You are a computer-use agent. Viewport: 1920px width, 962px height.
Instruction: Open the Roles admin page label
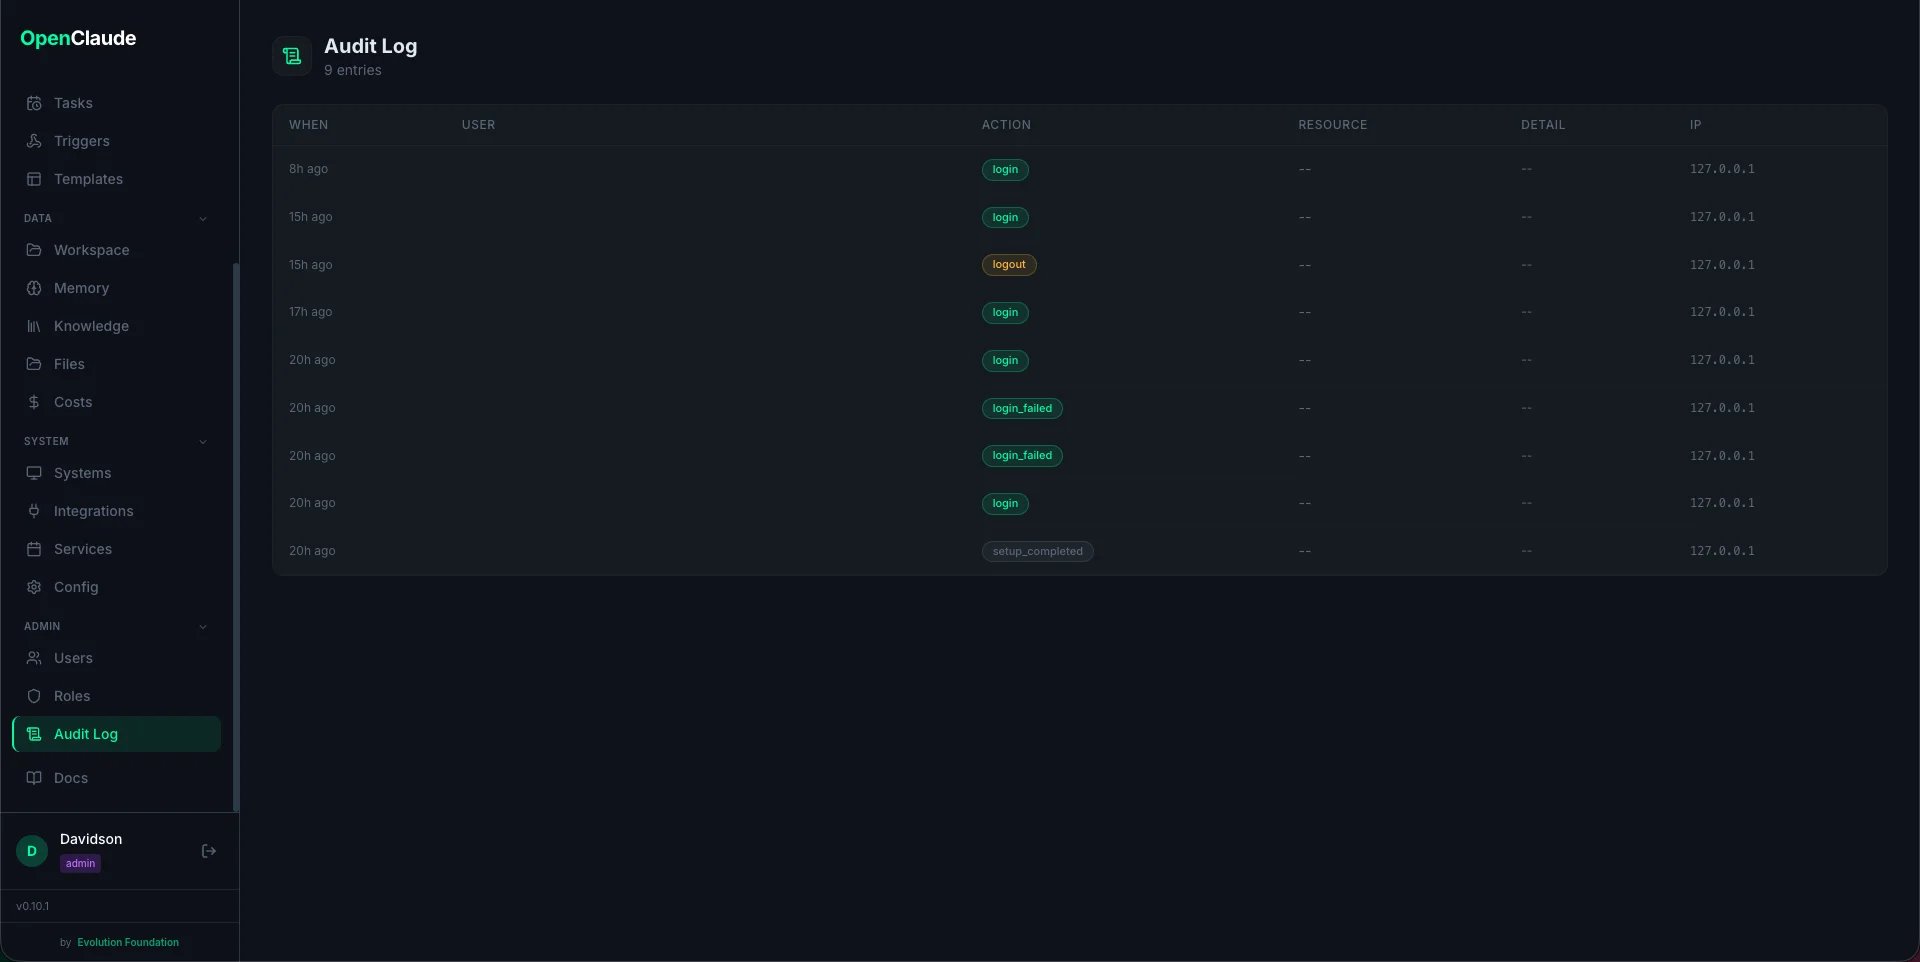pos(72,696)
